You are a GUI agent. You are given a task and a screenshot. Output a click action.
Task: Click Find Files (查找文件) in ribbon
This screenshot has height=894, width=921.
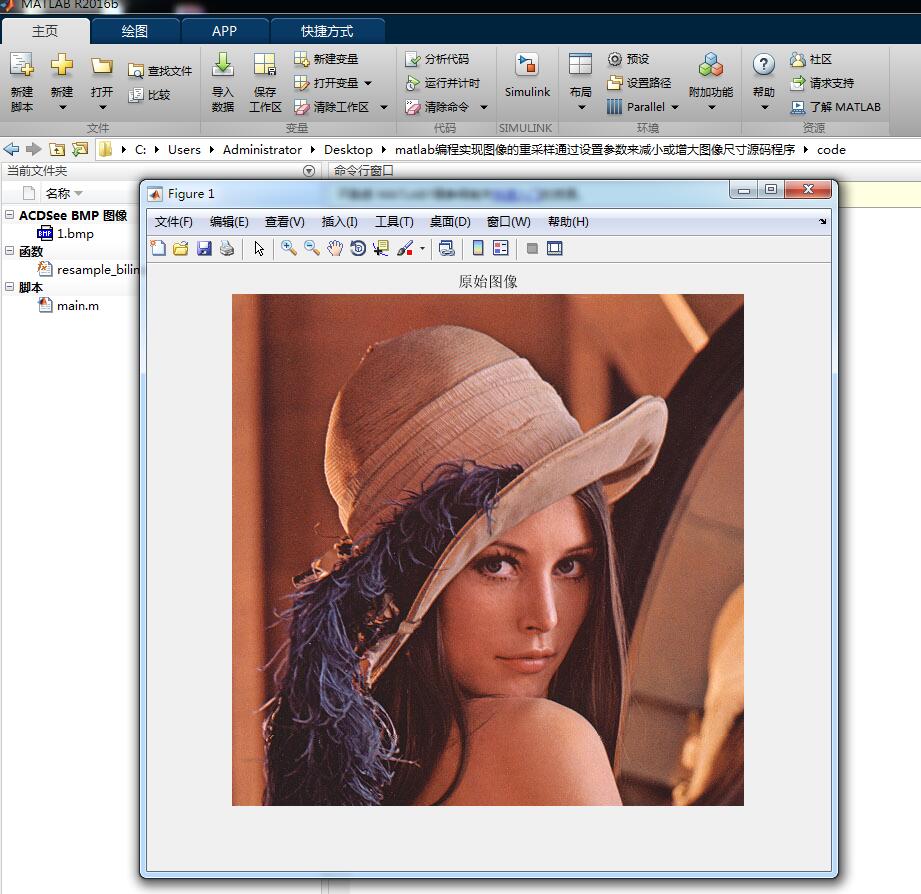pyautogui.click(x=160, y=71)
